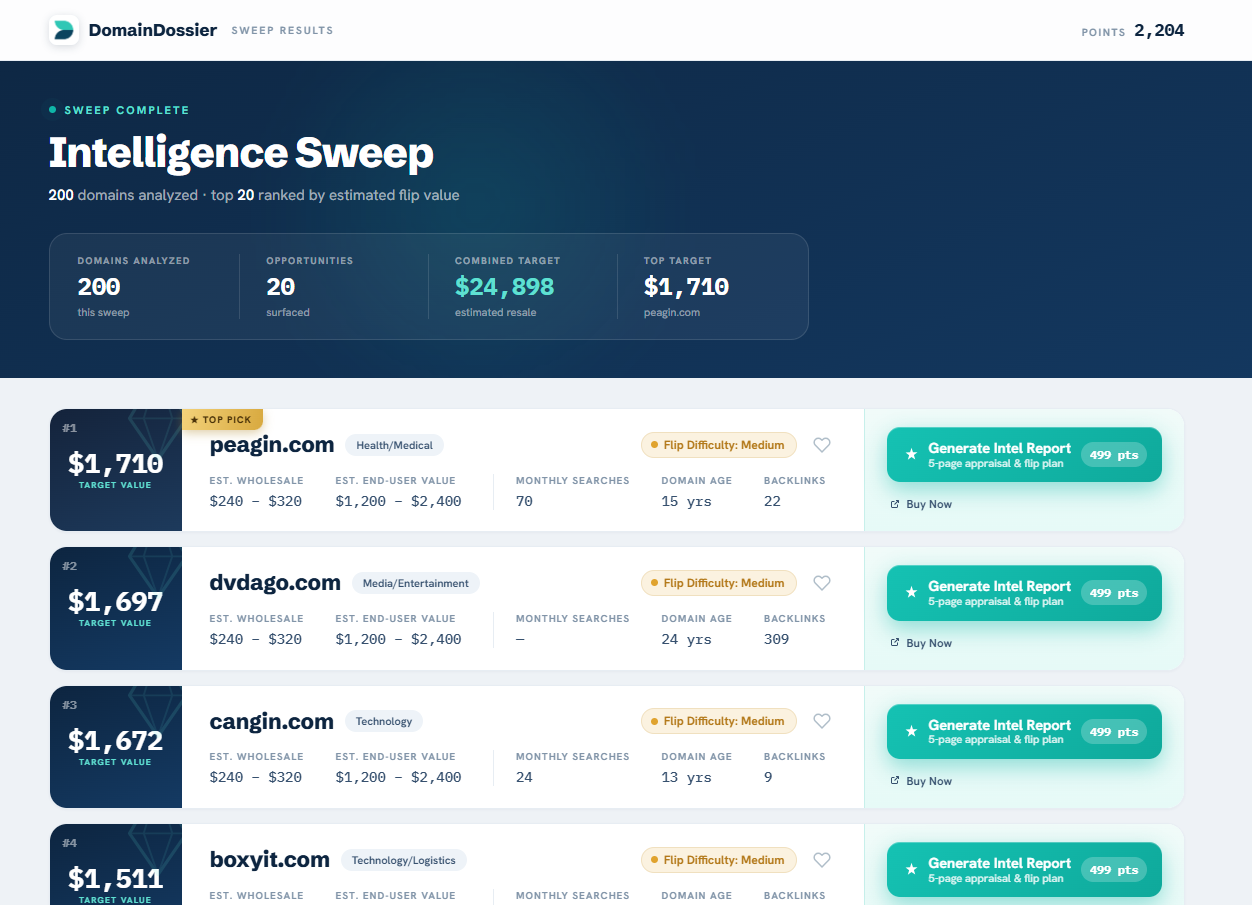
Task: Click peagin.com backlinks value 22
Action: (x=772, y=501)
